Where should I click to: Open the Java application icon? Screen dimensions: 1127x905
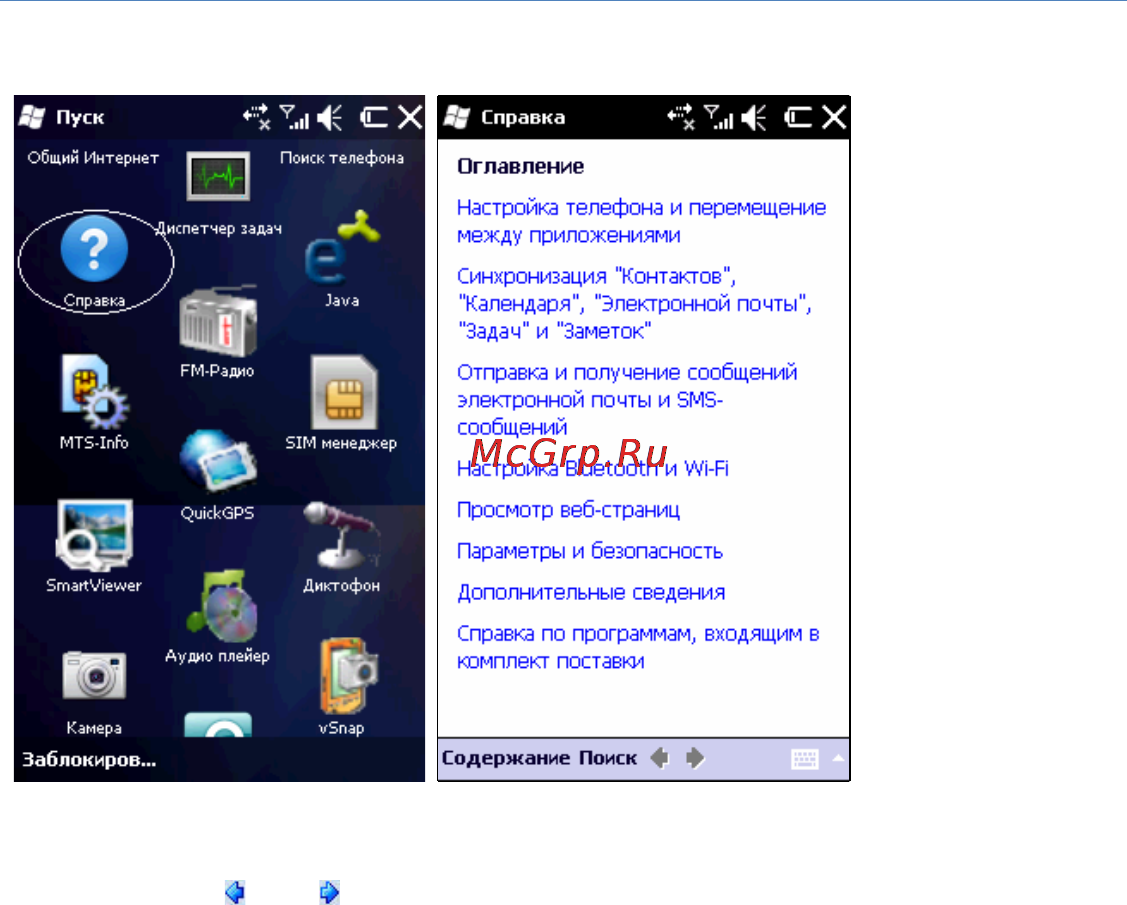click(x=341, y=248)
